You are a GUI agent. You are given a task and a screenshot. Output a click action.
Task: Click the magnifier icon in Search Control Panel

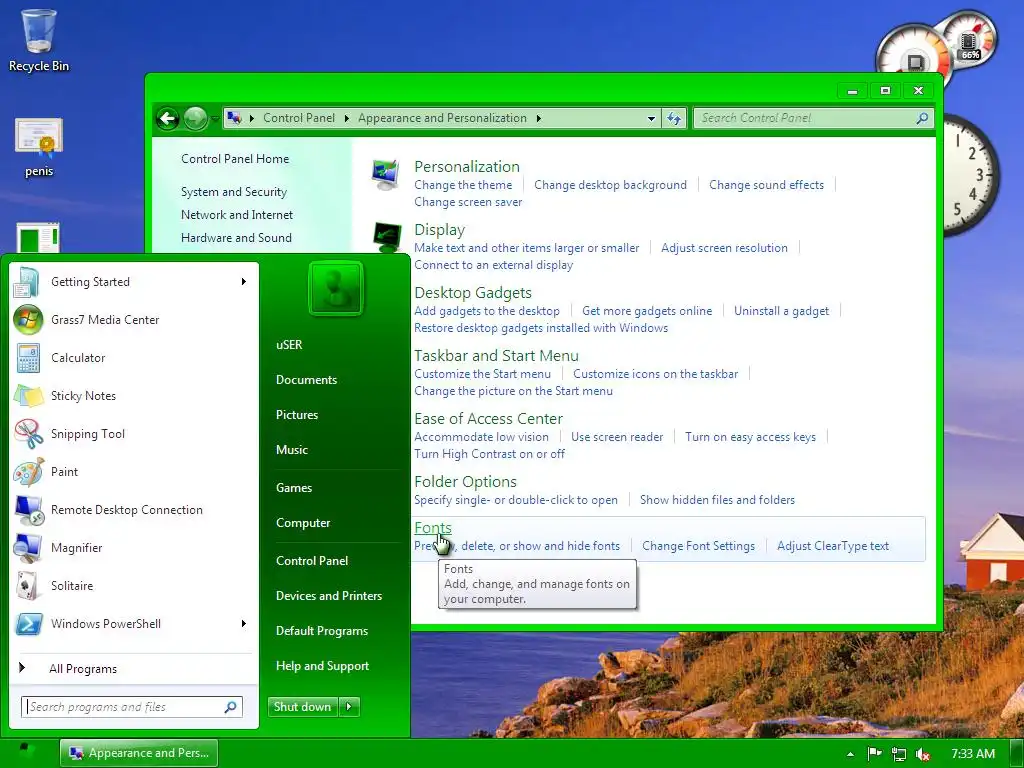[x=921, y=118]
